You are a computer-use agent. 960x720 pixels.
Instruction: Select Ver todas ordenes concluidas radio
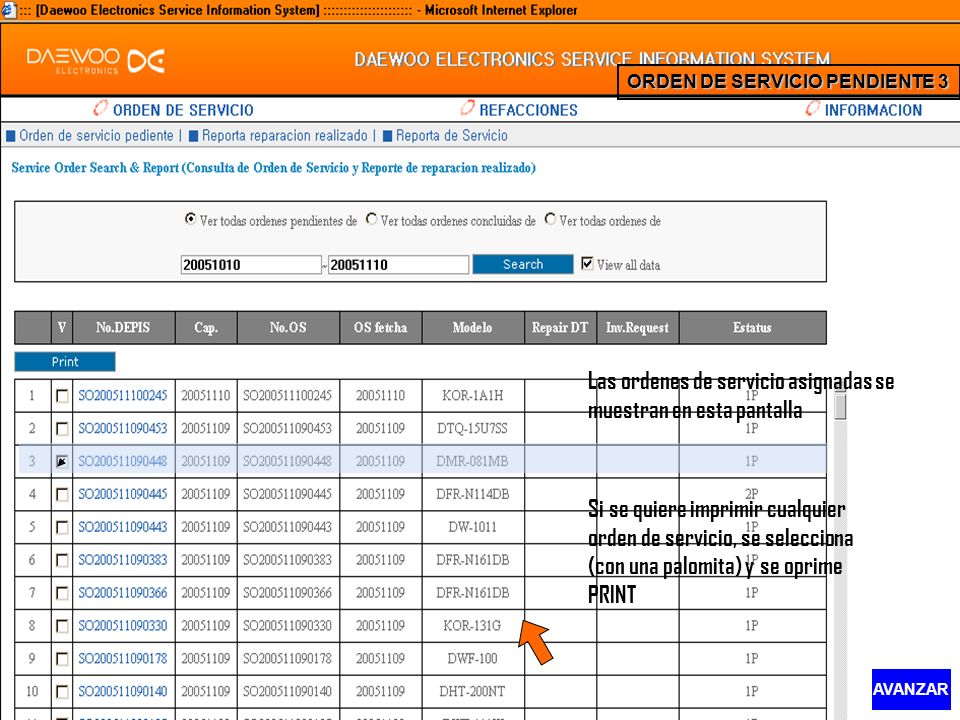371,219
